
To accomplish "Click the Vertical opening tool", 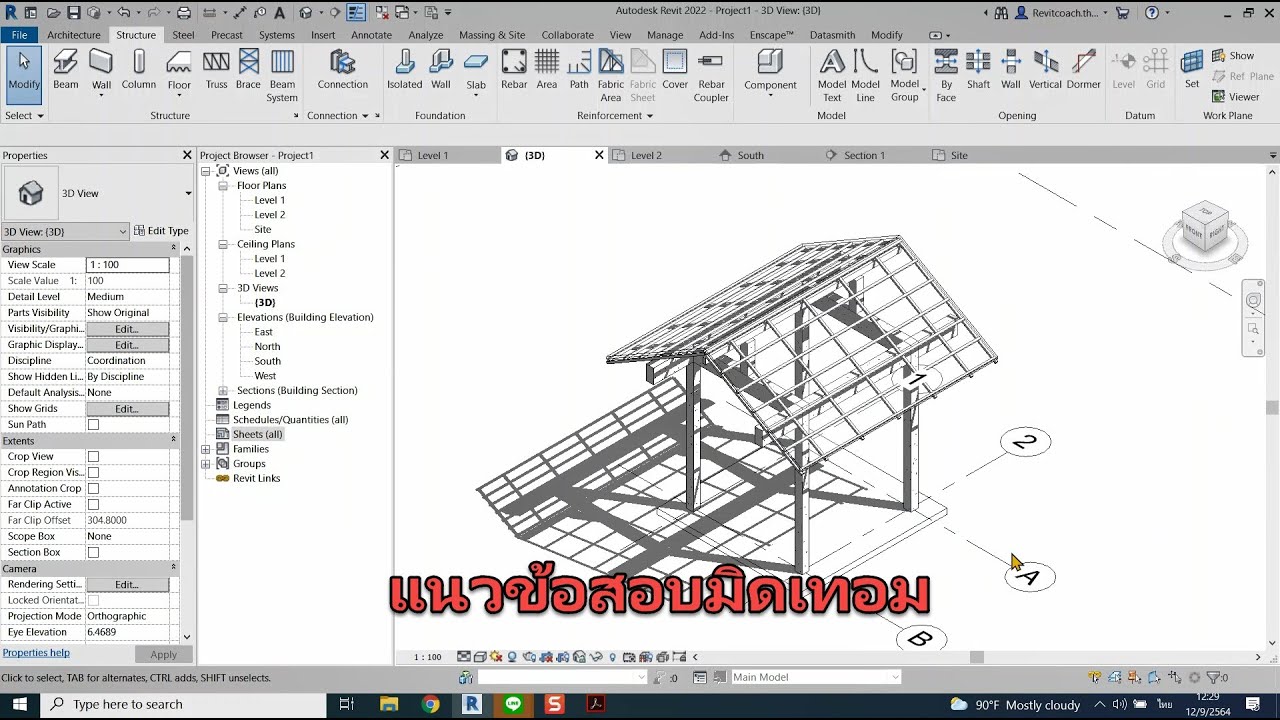I will pyautogui.click(x=1045, y=71).
